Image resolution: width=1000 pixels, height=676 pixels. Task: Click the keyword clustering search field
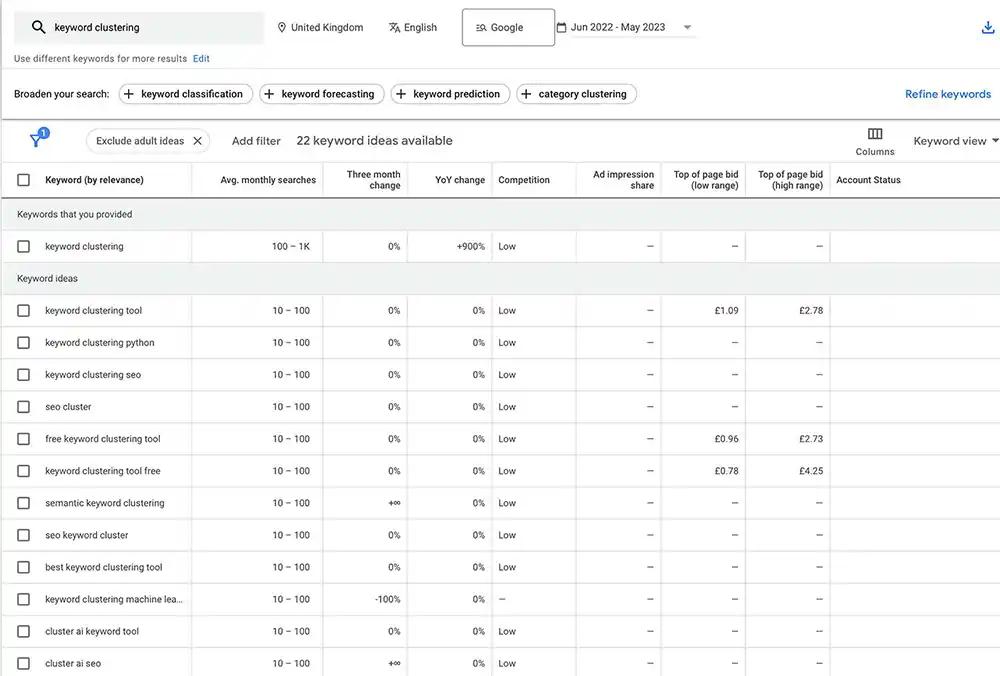click(139, 27)
